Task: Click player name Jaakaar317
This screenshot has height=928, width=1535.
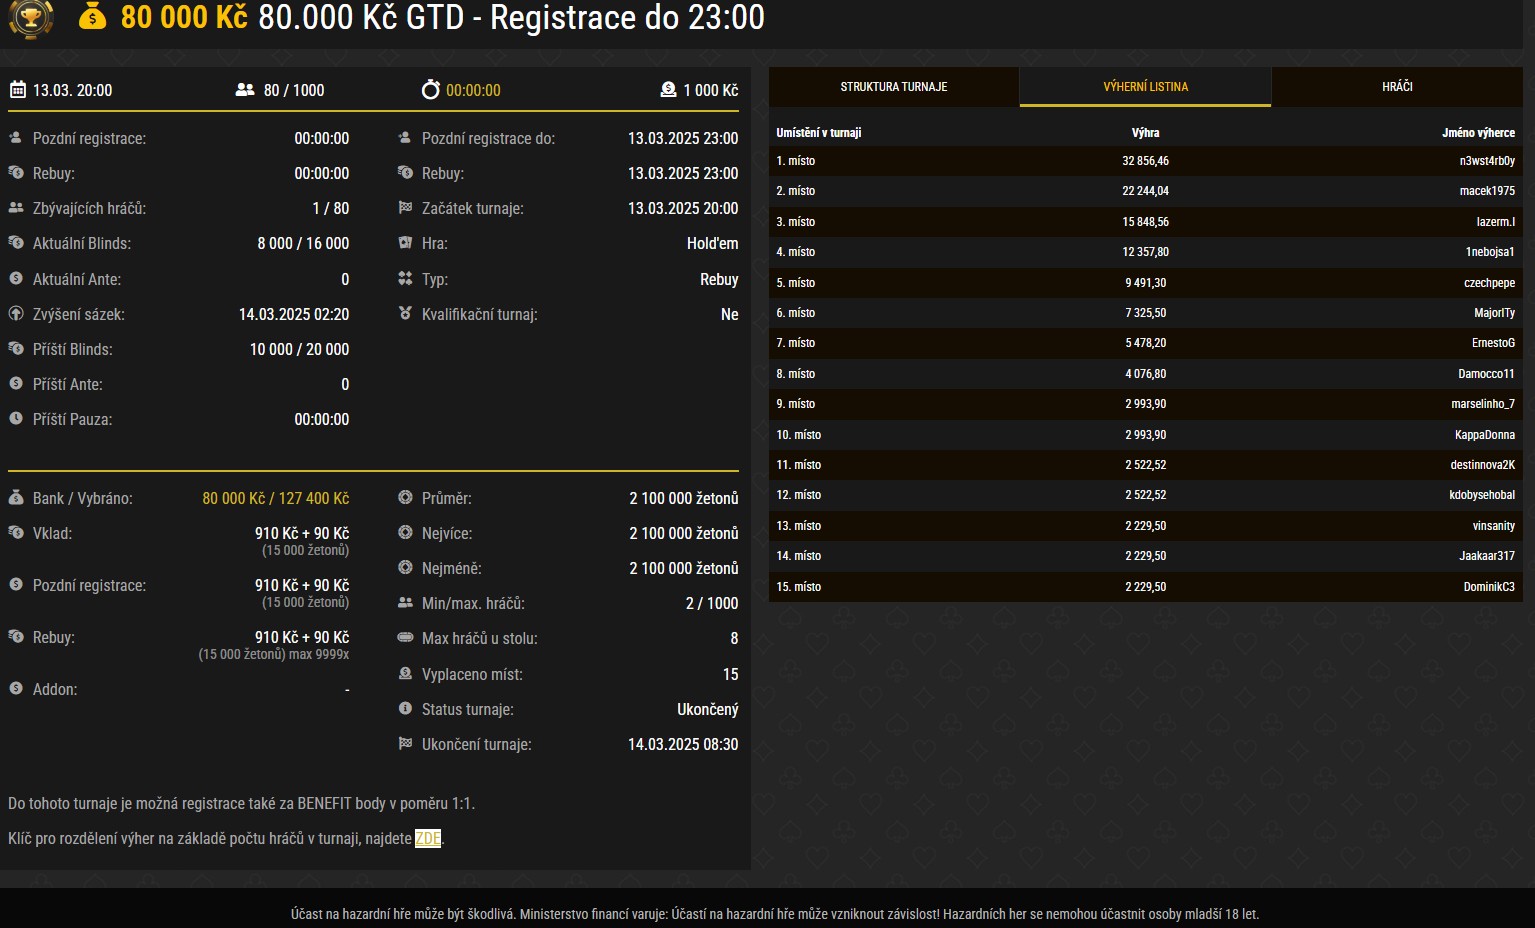Action: coord(1487,556)
